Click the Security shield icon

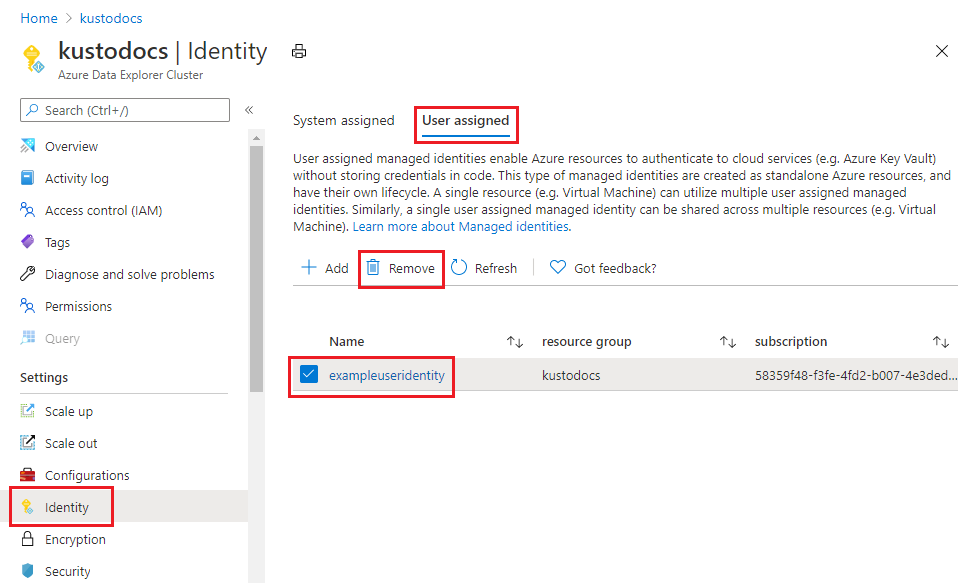(x=27, y=571)
